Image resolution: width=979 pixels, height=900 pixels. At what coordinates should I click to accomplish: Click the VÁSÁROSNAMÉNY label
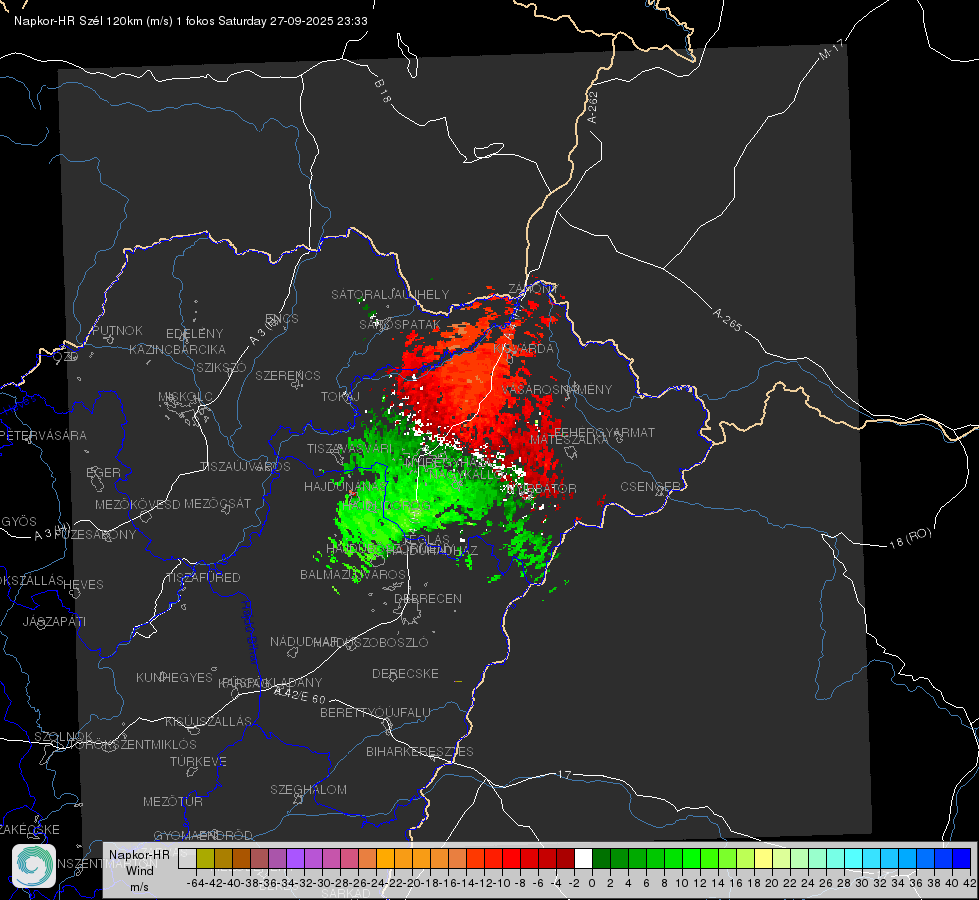pyautogui.click(x=558, y=389)
